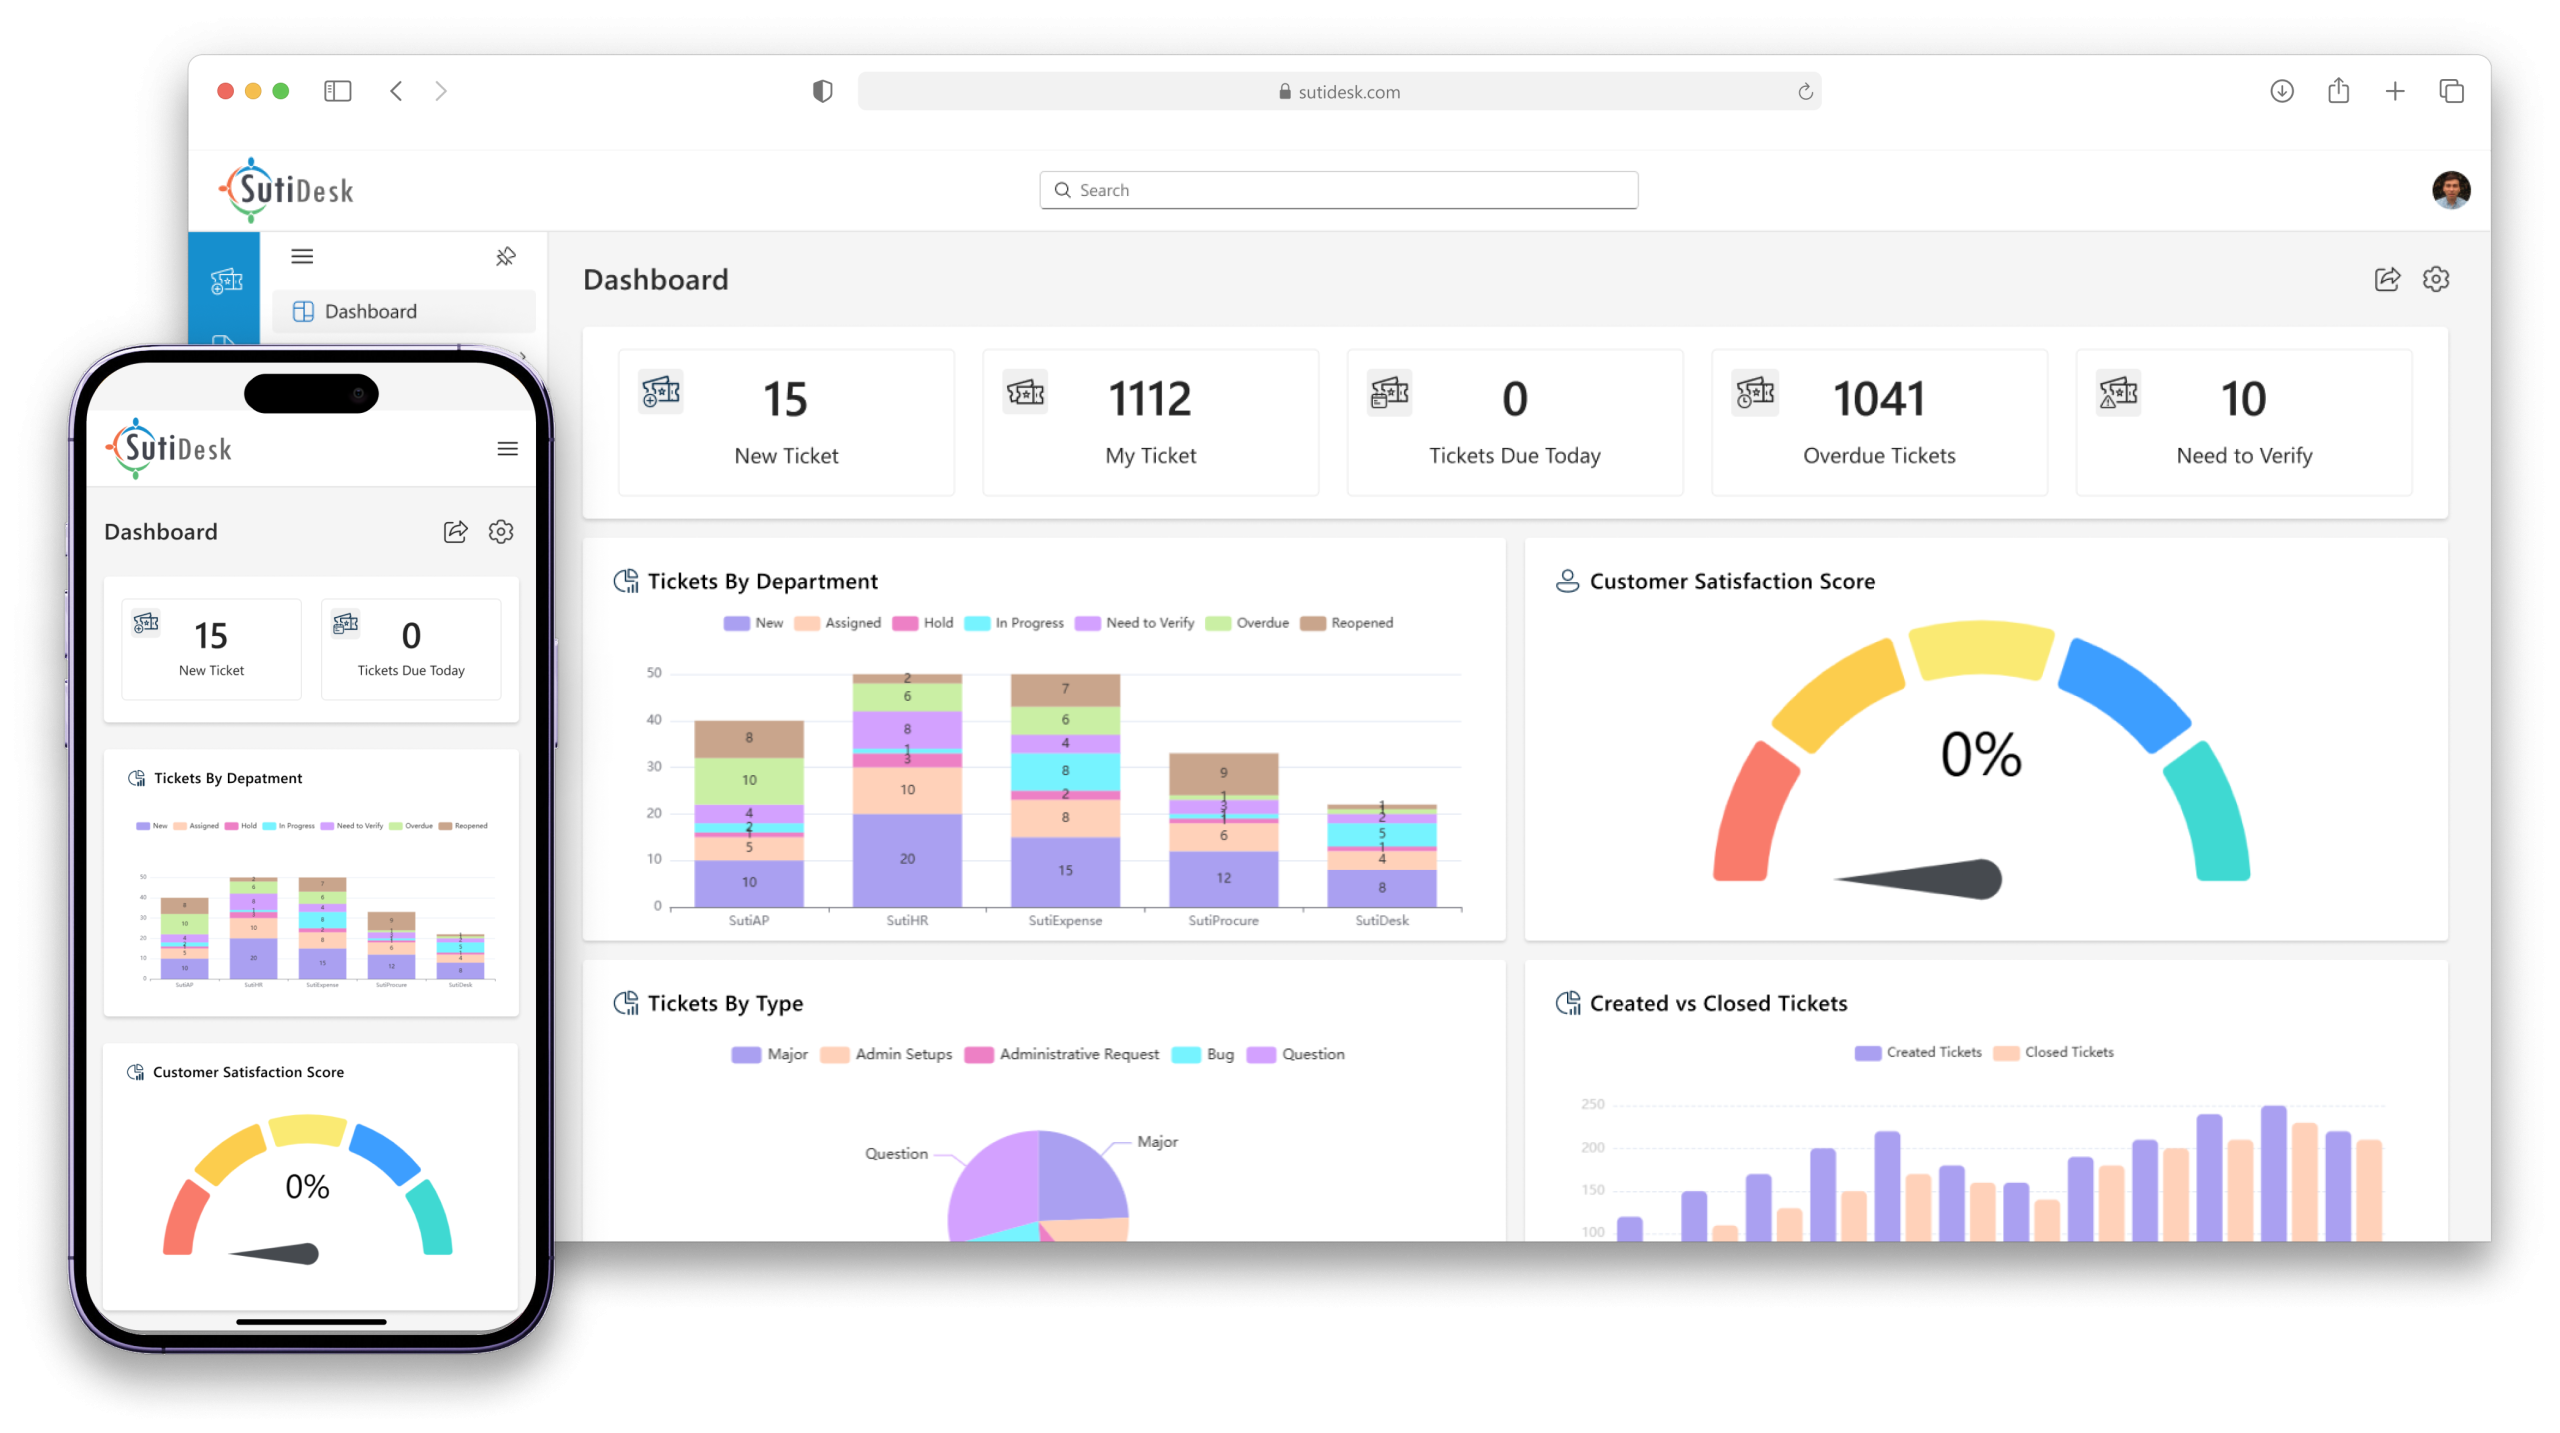Open dashboard sharing via the share icon
Viewport: 2560px width, 1433px height.
point(2387,280)
